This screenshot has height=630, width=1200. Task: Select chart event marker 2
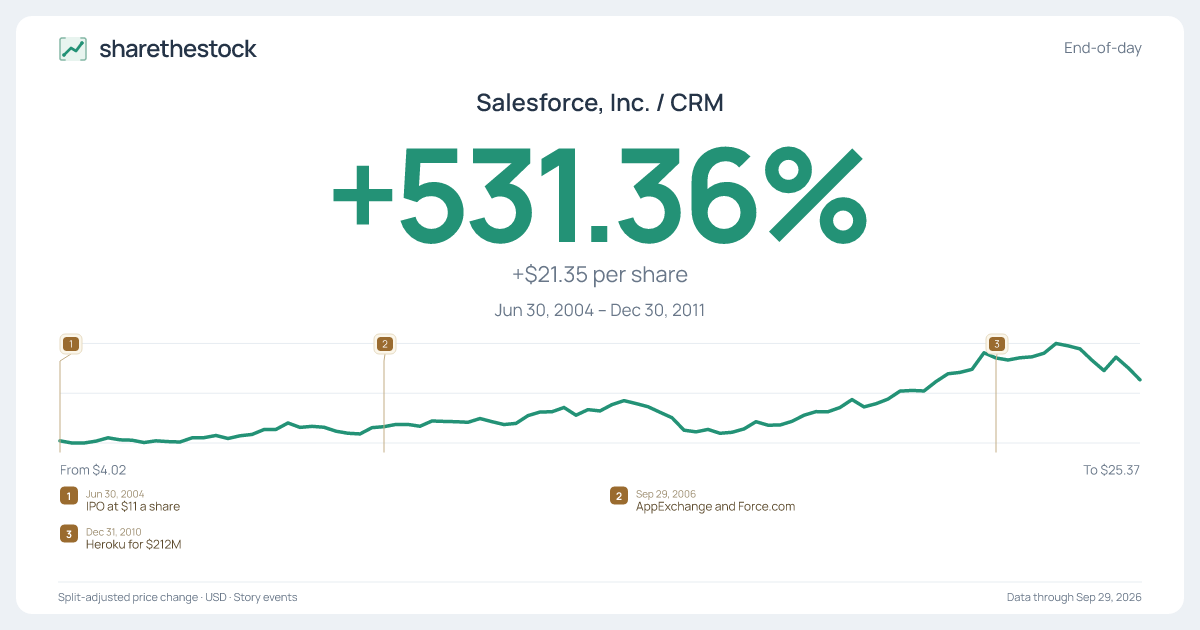click(x=384, y=344)
